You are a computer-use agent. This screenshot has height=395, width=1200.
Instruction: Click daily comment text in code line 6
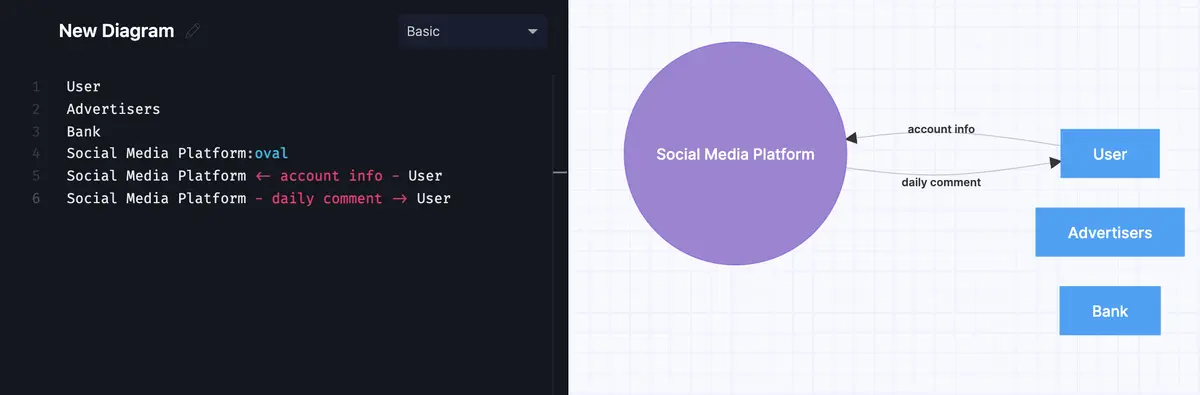pos(326,198)
